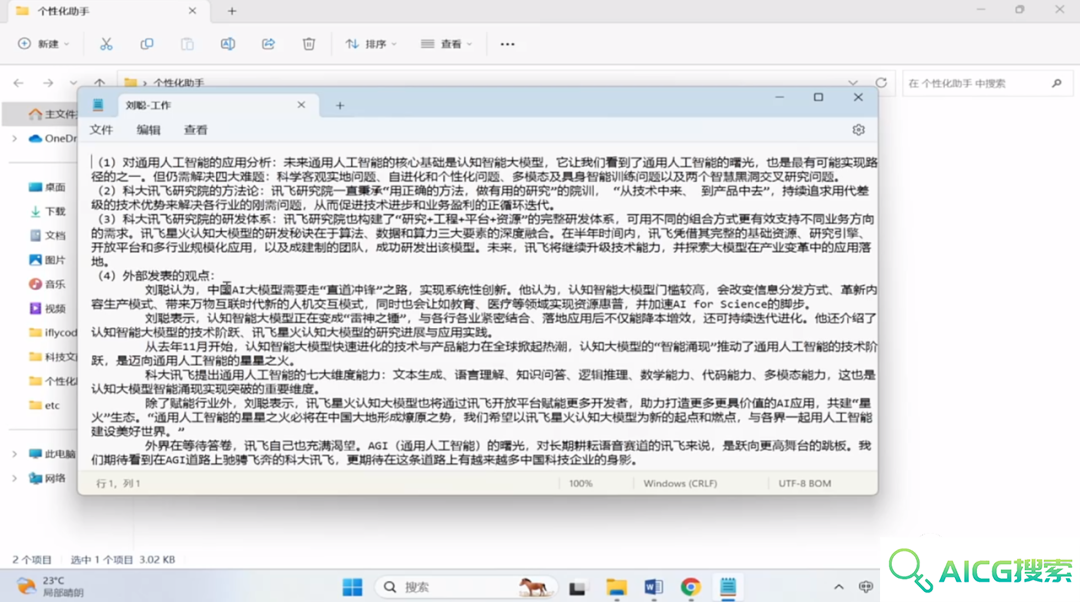Viewport: 1080px width, 602px height.
Task: Click the Delete trash icon in File Explorer
Action: (x=309, y=44)
